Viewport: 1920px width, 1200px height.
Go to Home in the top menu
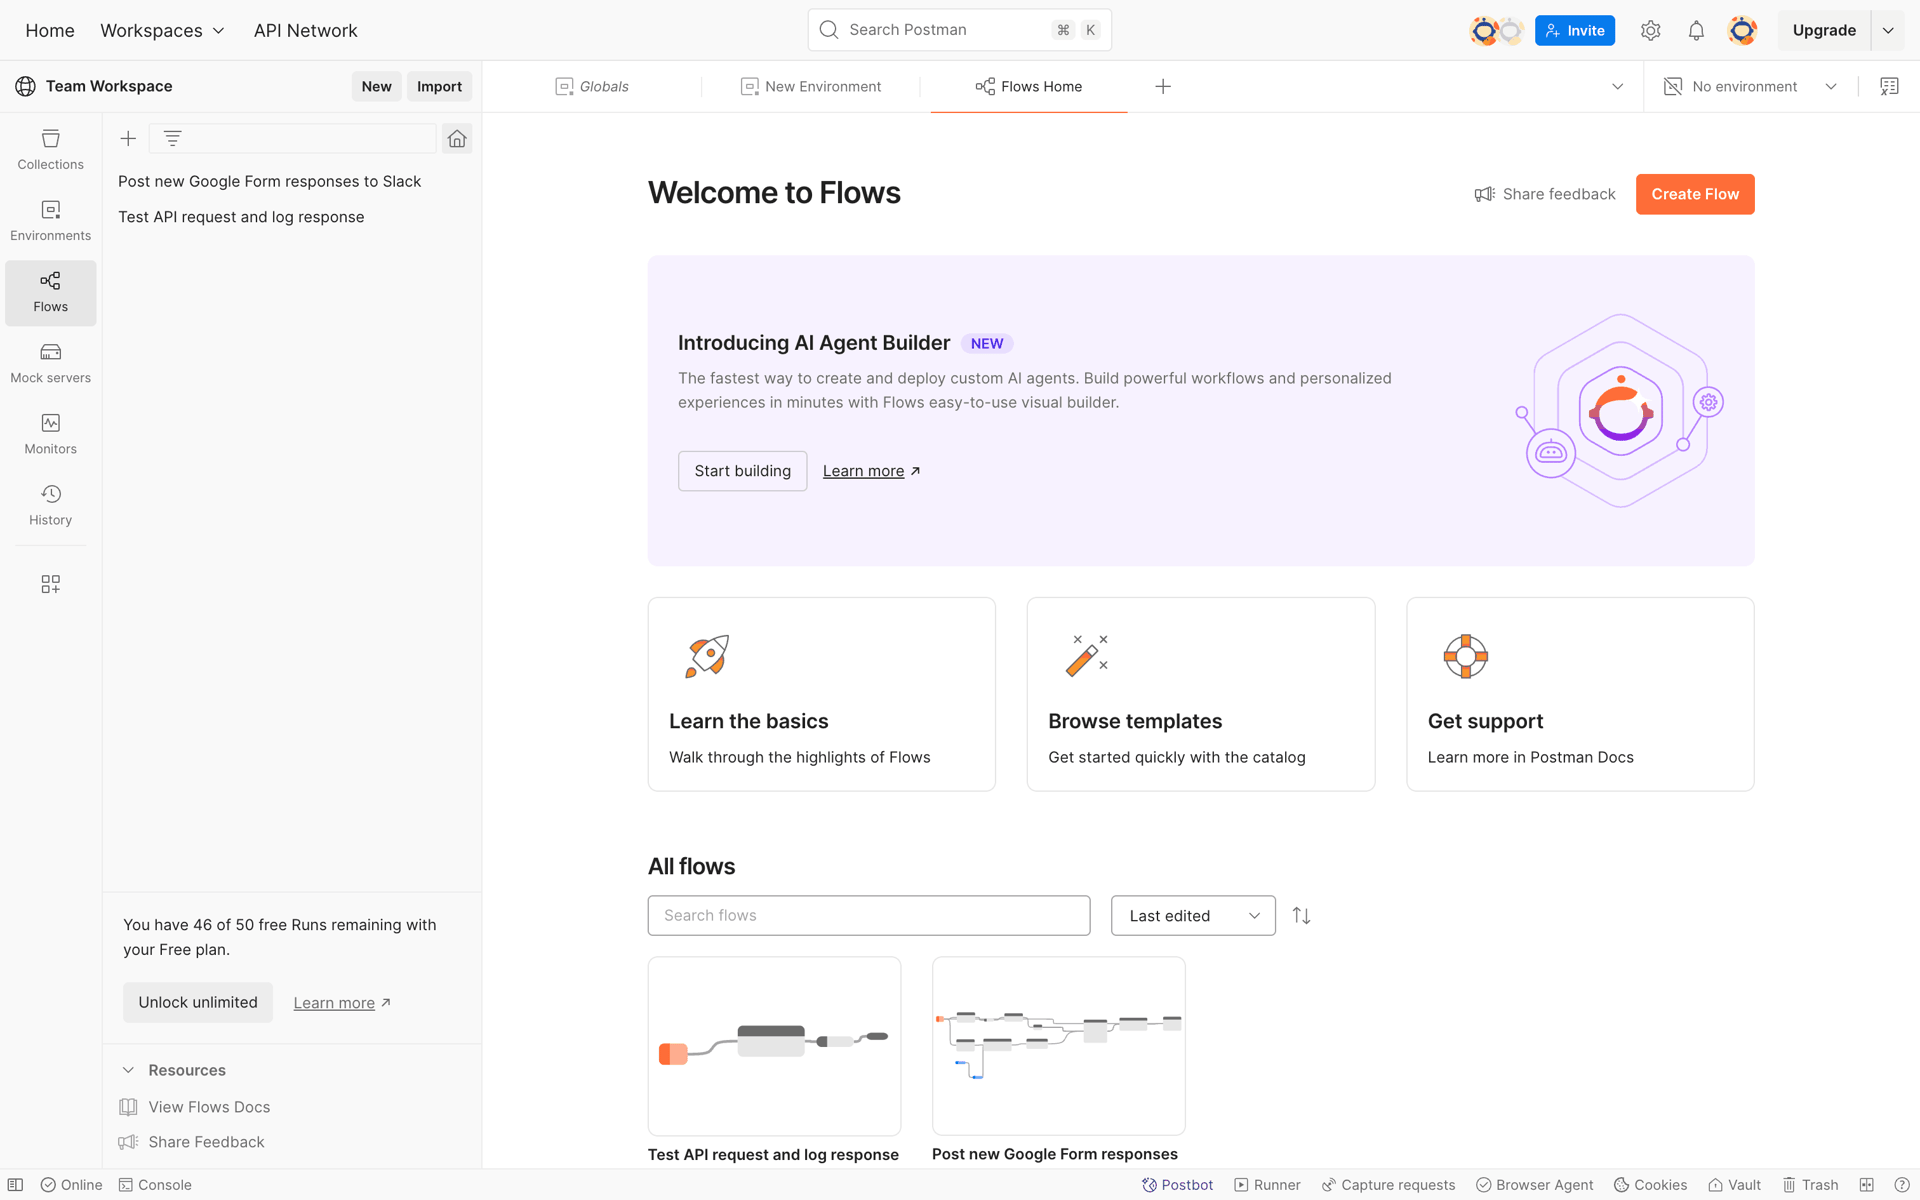[50, 30]
